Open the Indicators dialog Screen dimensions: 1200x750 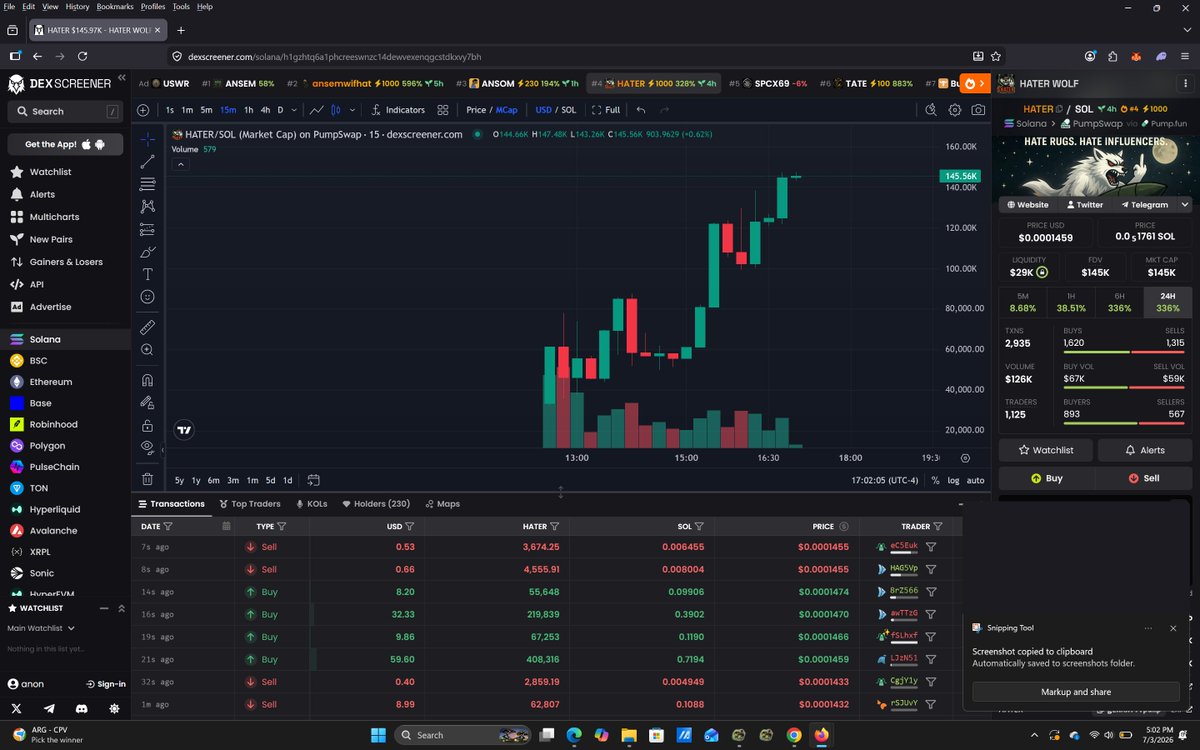tap(398, 110)
